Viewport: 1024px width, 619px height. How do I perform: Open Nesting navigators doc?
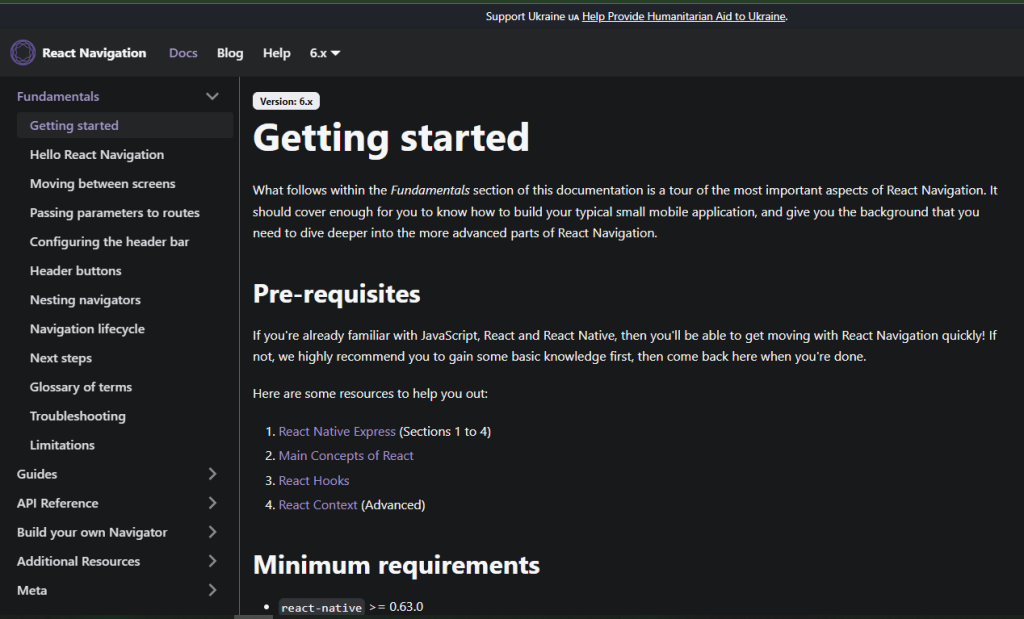coord(85,300)
